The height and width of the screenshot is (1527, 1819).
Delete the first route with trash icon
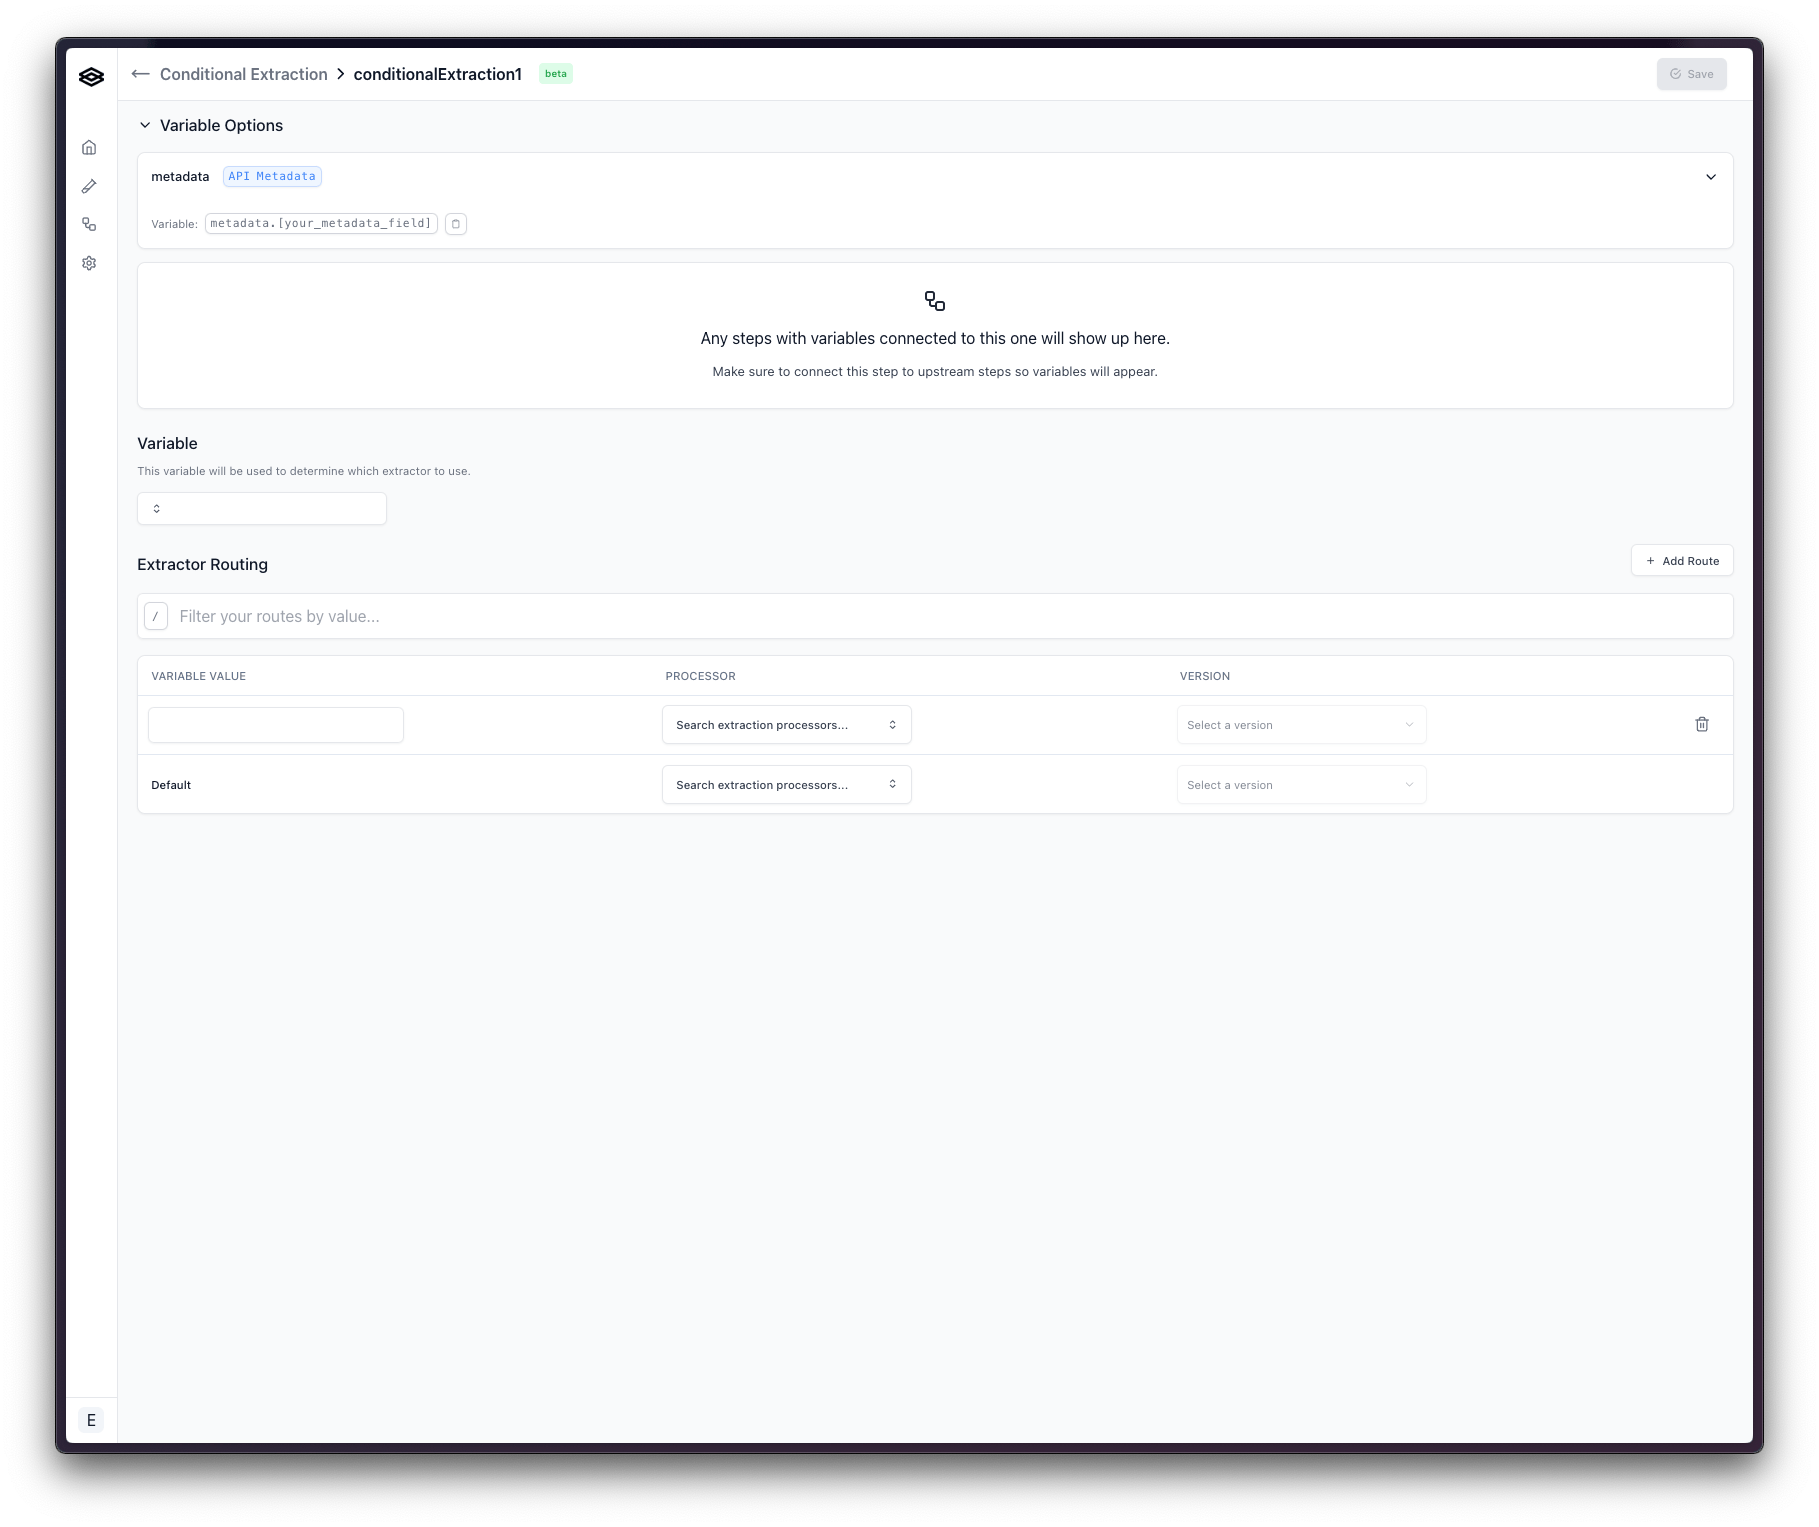[x=1702, y=725]
